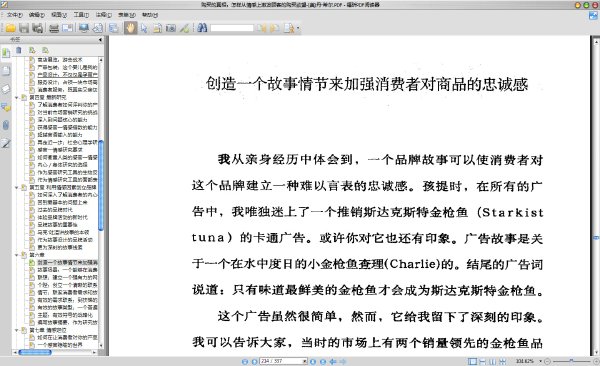Collapse the 第六章 bookmark branch

(17, 255)
